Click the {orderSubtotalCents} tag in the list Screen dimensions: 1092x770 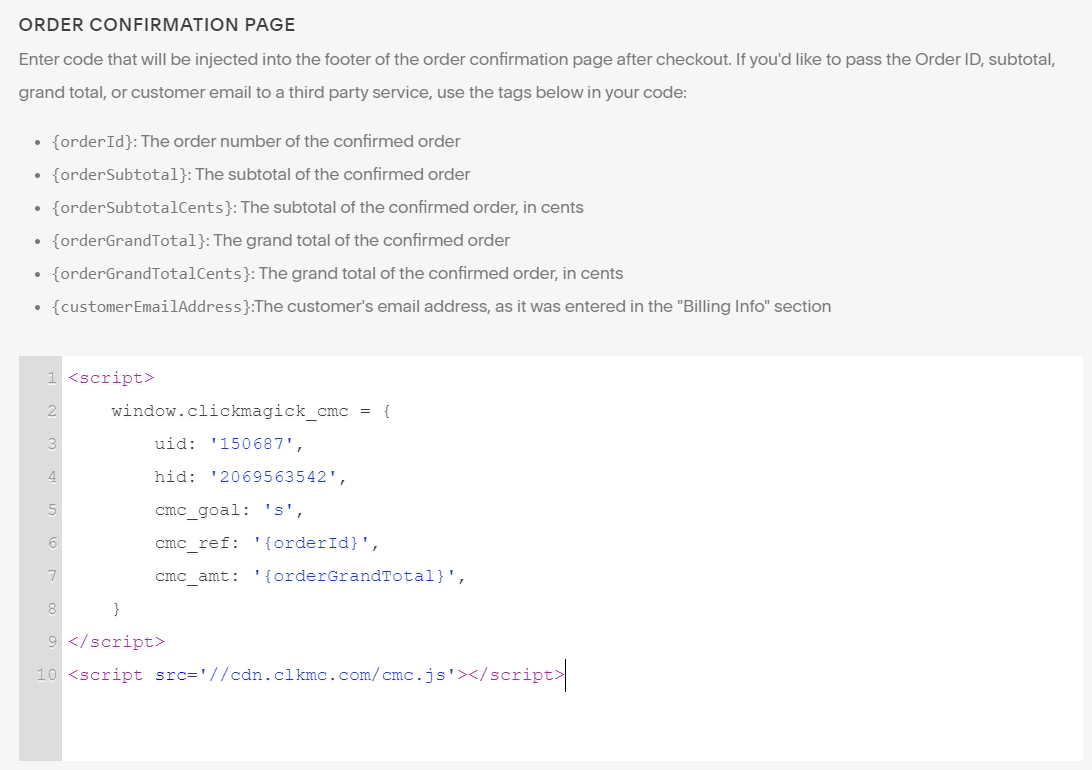tap(142, 208)
